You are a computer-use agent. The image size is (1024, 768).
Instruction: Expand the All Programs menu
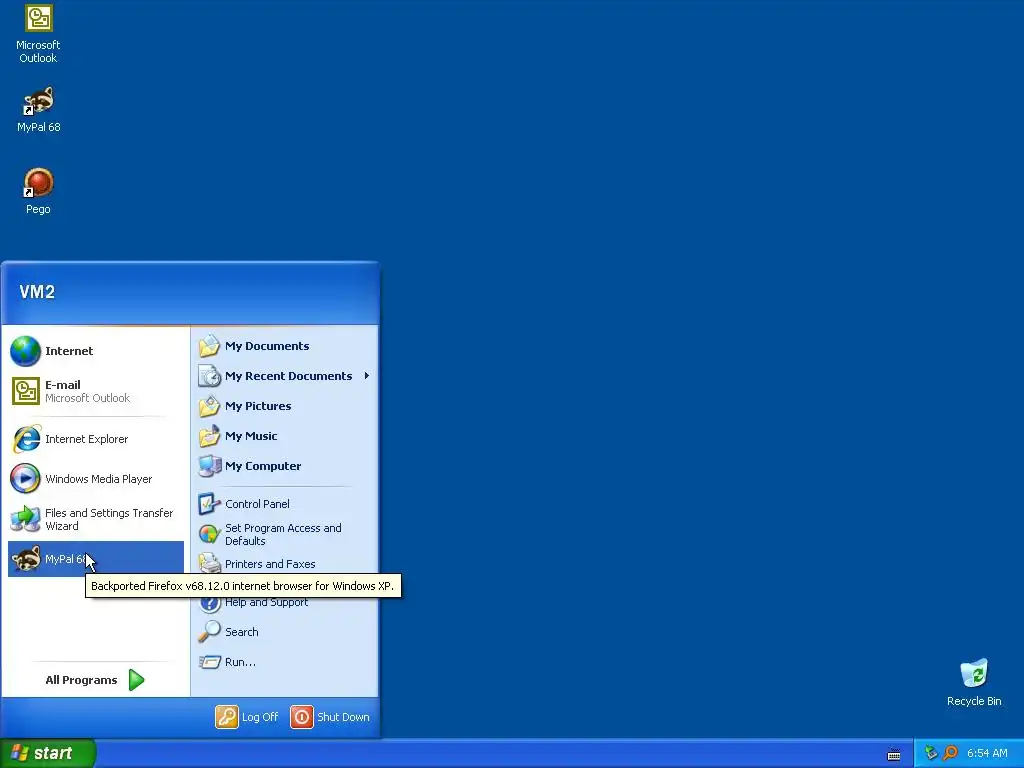point(95,680)
